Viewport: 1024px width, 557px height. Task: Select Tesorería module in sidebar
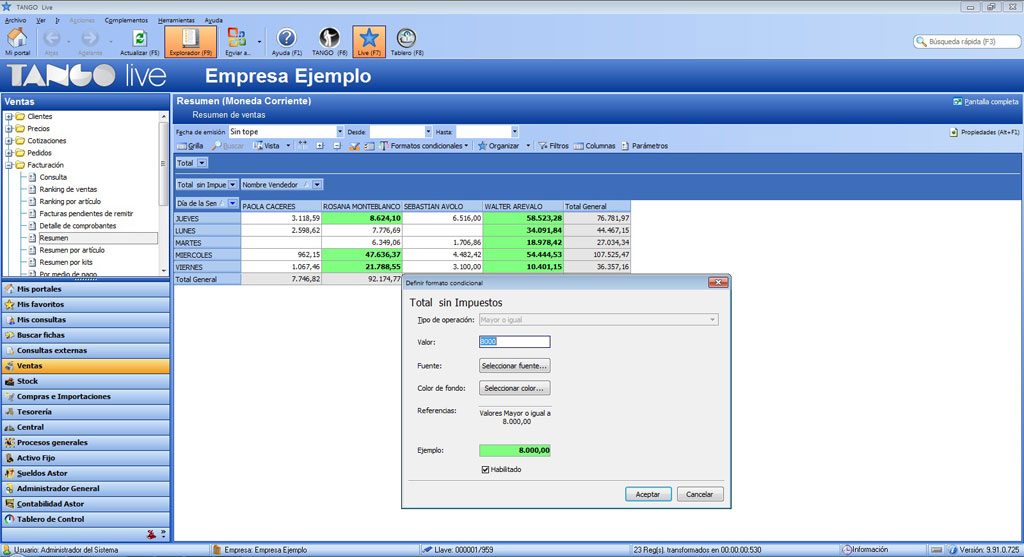[86, 412]
